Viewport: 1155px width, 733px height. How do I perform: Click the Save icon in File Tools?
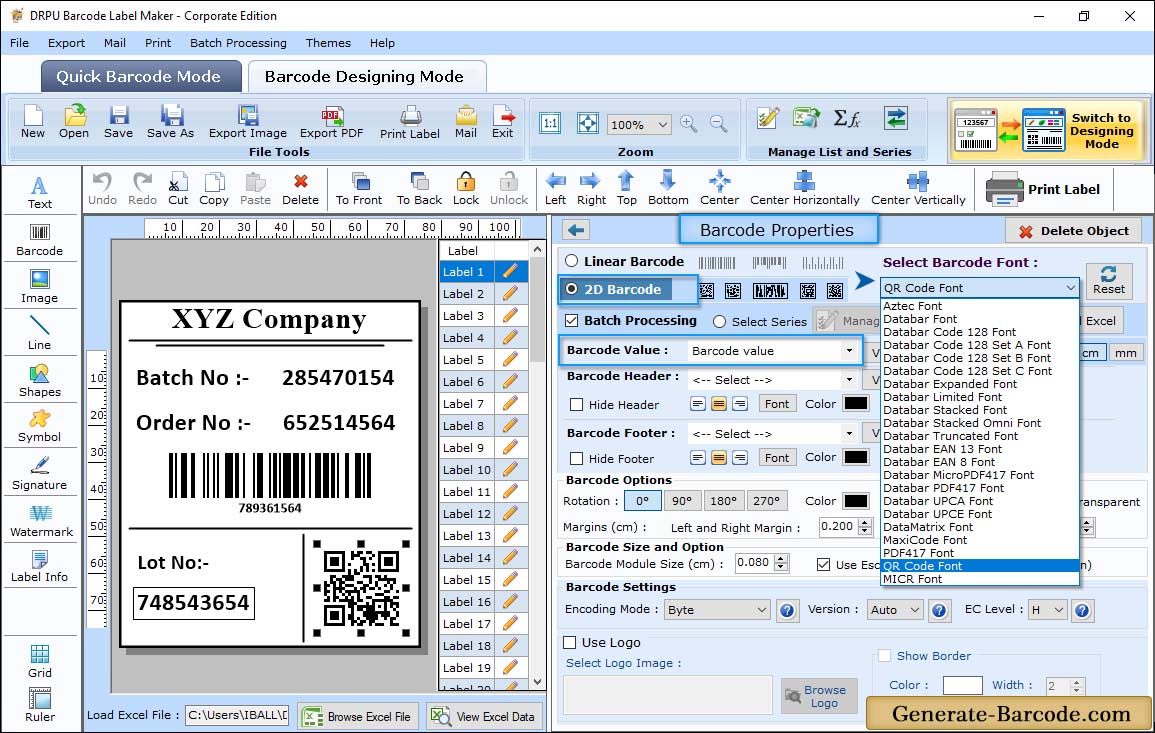118,122
